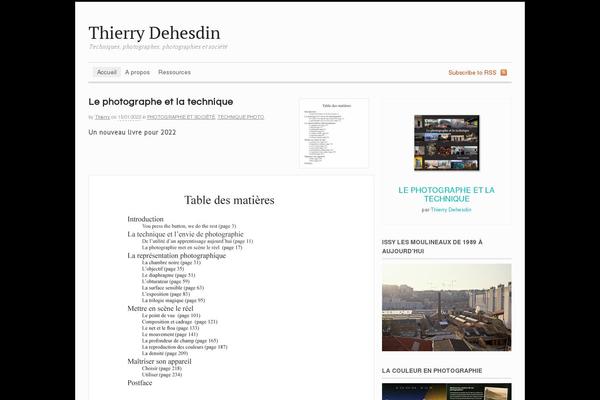Click the text Un nouveau livre pour 2022
Viewport: 600px width, 400px height.
click(132, 132)
